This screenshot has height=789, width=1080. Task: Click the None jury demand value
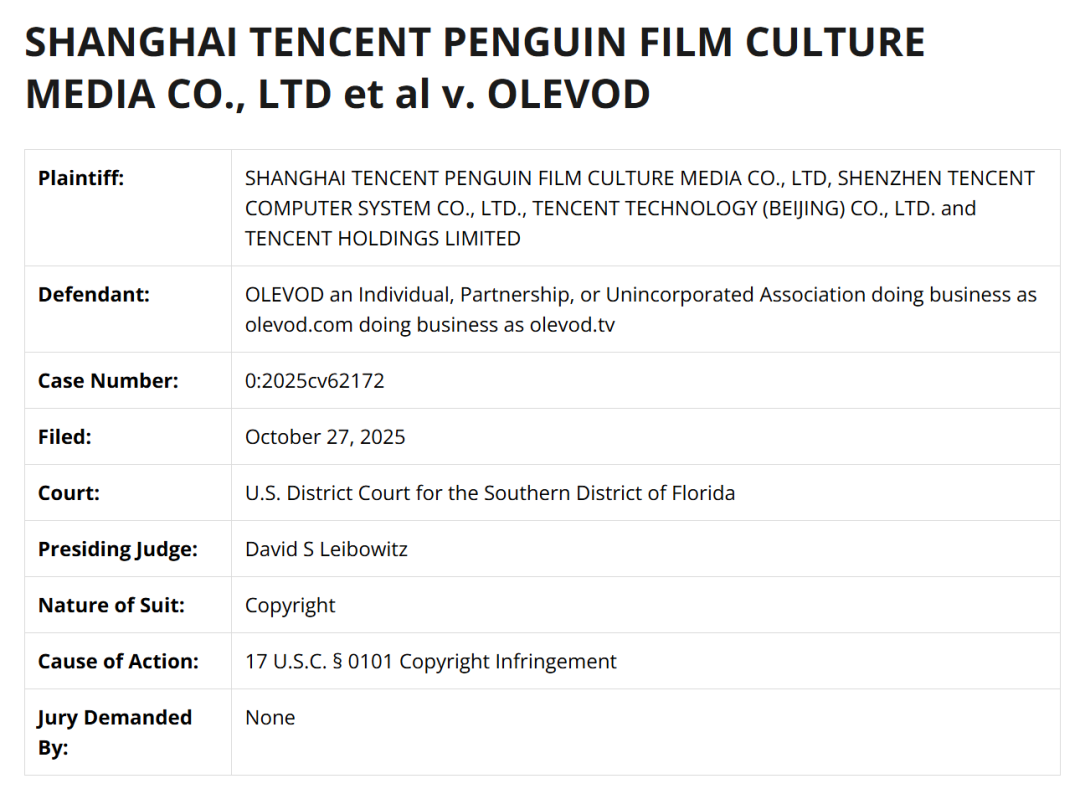coord(270,718)
